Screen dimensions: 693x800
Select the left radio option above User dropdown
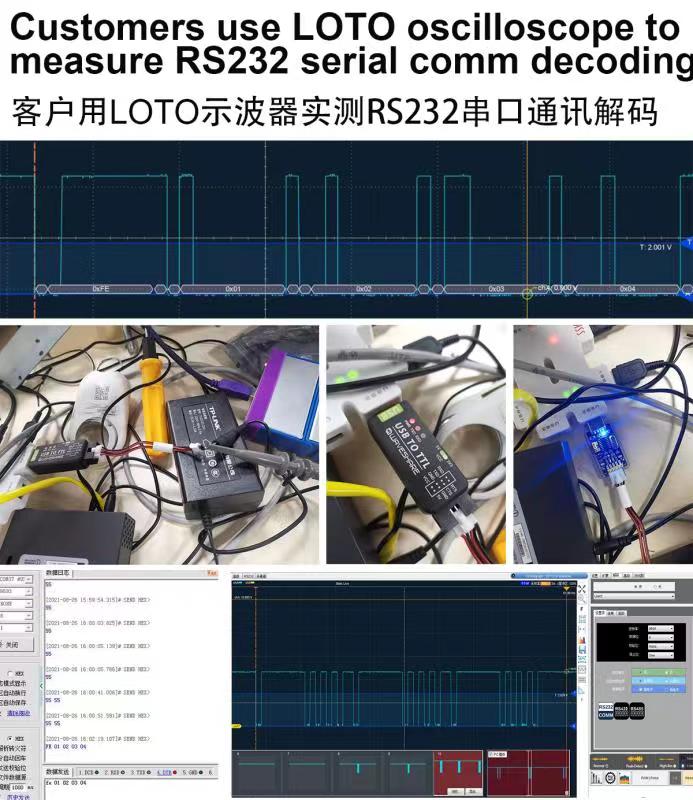click(635, 586)
